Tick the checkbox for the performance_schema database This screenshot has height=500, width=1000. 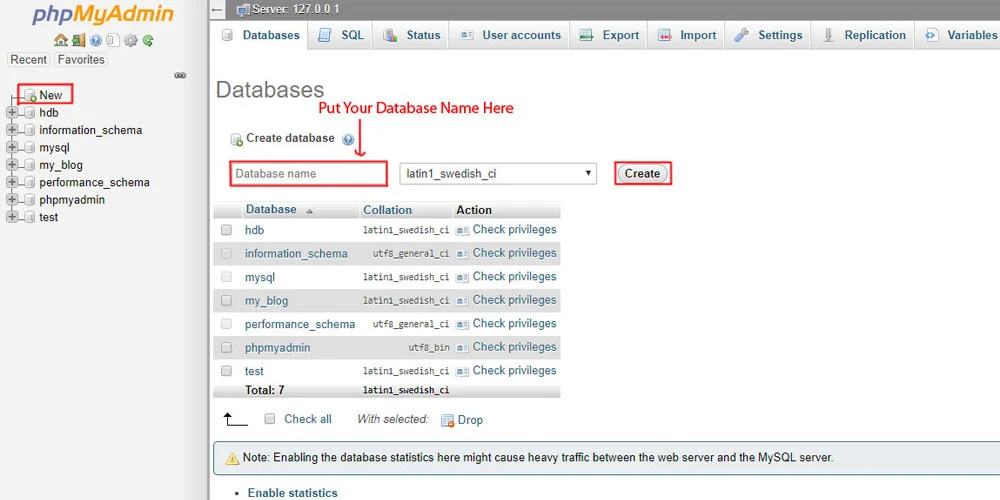[226, 324]
